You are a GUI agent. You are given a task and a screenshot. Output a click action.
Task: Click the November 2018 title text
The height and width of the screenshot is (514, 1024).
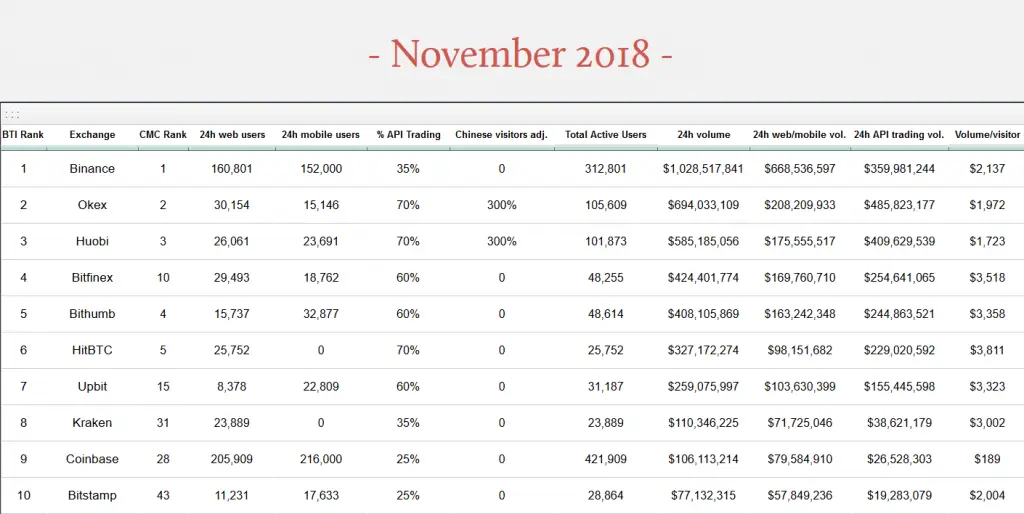[520, 53]
